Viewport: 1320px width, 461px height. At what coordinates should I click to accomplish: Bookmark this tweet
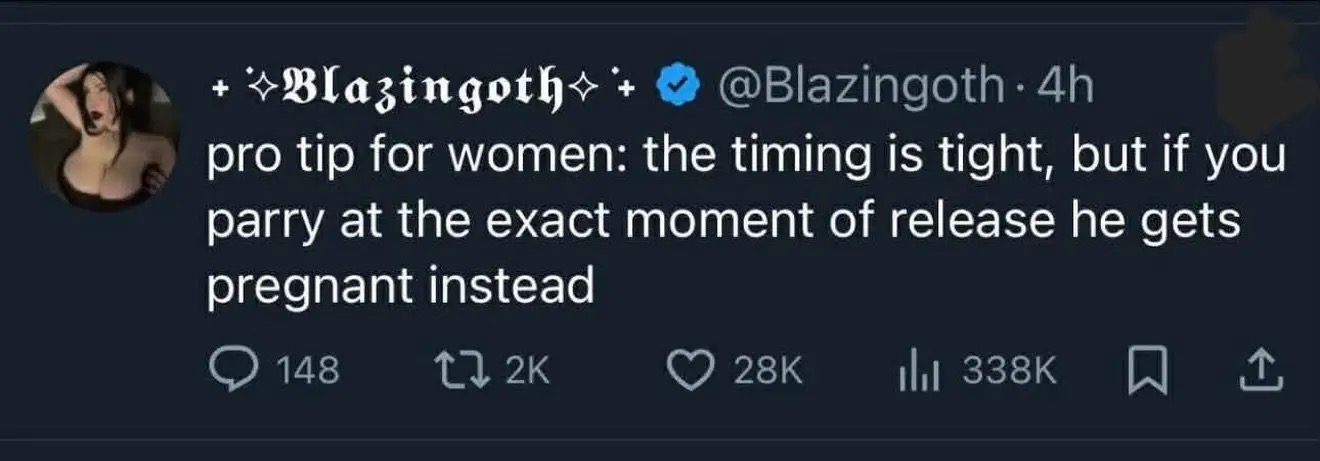tap(1147, 371)
